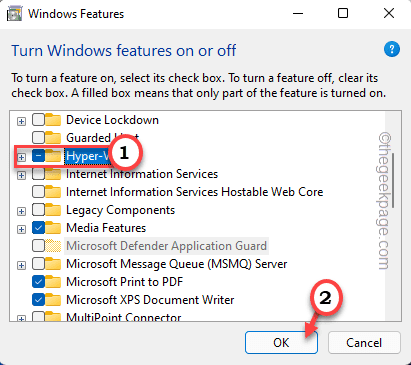Disable Microsoft Print to PDF checkbox
Viewport: 411px width, 365px height.
38,282
